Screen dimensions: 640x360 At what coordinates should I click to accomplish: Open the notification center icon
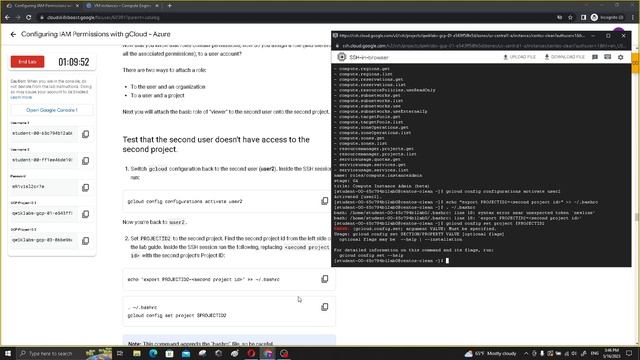click(x=629, y=353)
